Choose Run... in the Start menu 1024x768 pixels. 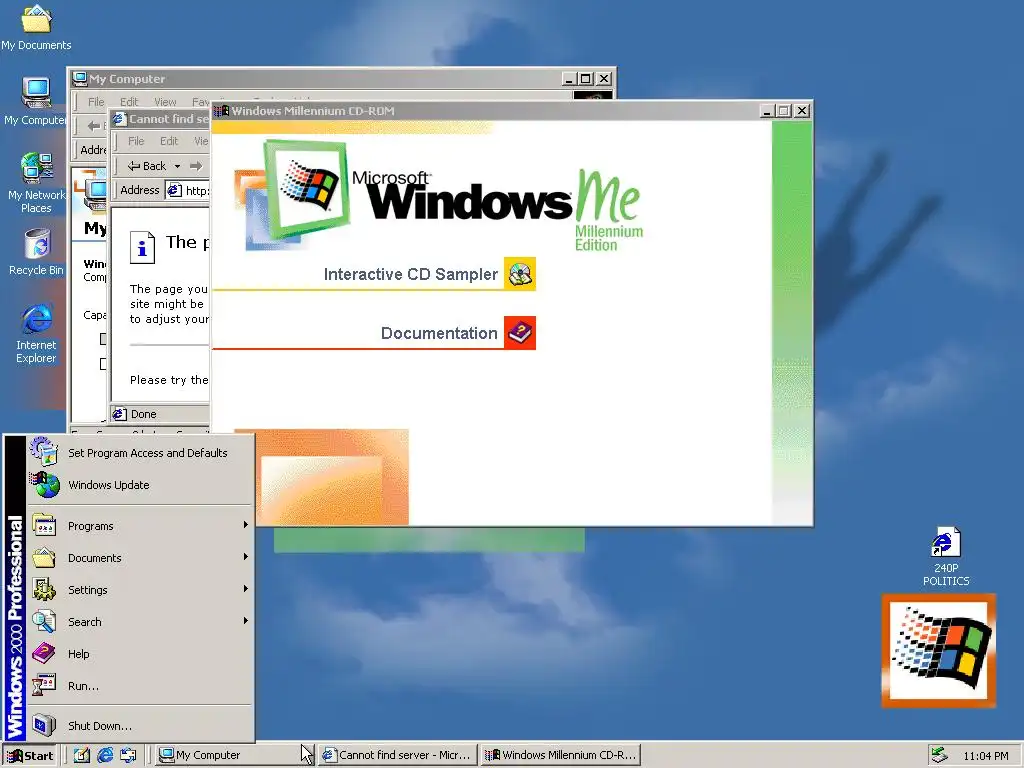pyautogui.click(x=139, y=686)
